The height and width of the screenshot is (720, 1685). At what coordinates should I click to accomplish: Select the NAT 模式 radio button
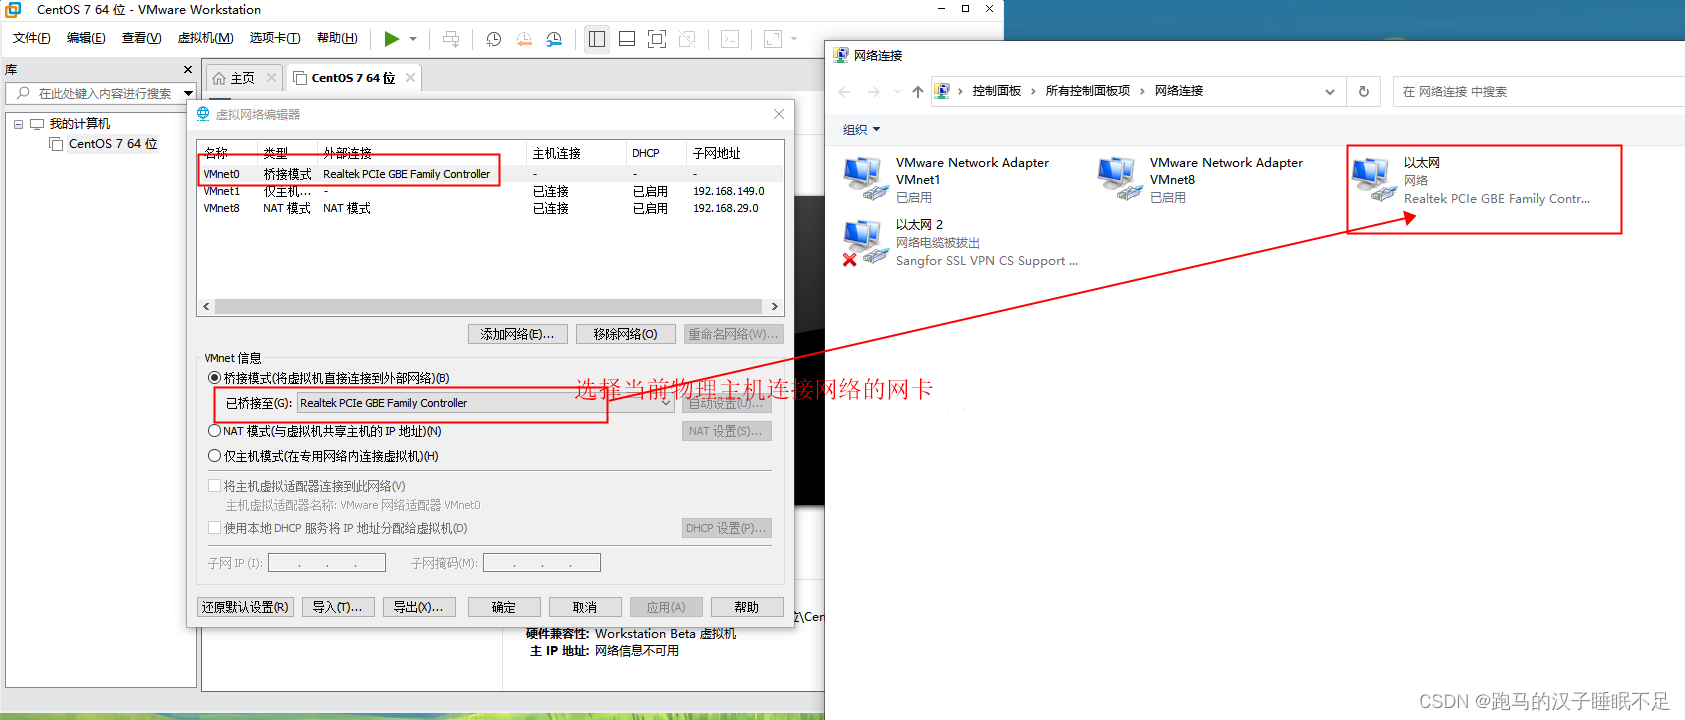pyautogui.click(x=214, y=431)
